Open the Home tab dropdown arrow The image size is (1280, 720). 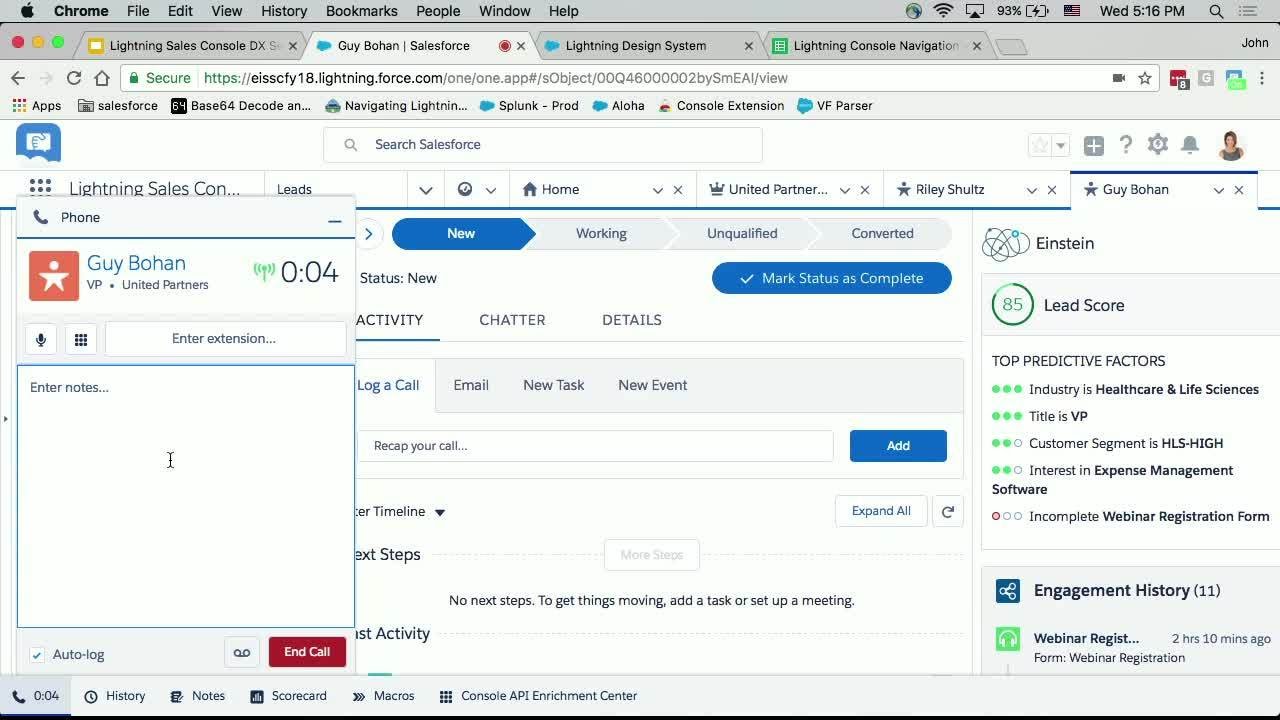pos(657,190)
